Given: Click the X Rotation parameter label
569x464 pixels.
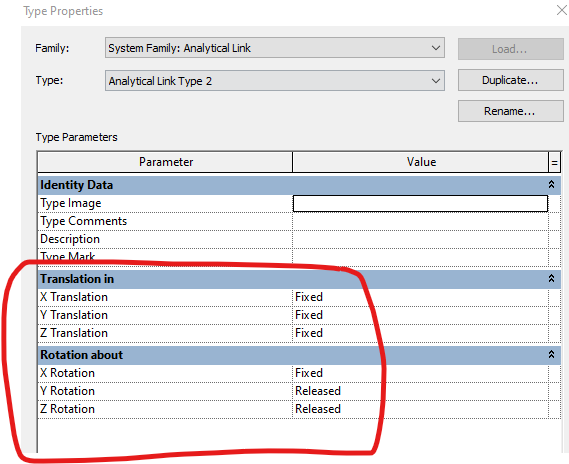Looking at the screenshot, I should coord(67,373).
